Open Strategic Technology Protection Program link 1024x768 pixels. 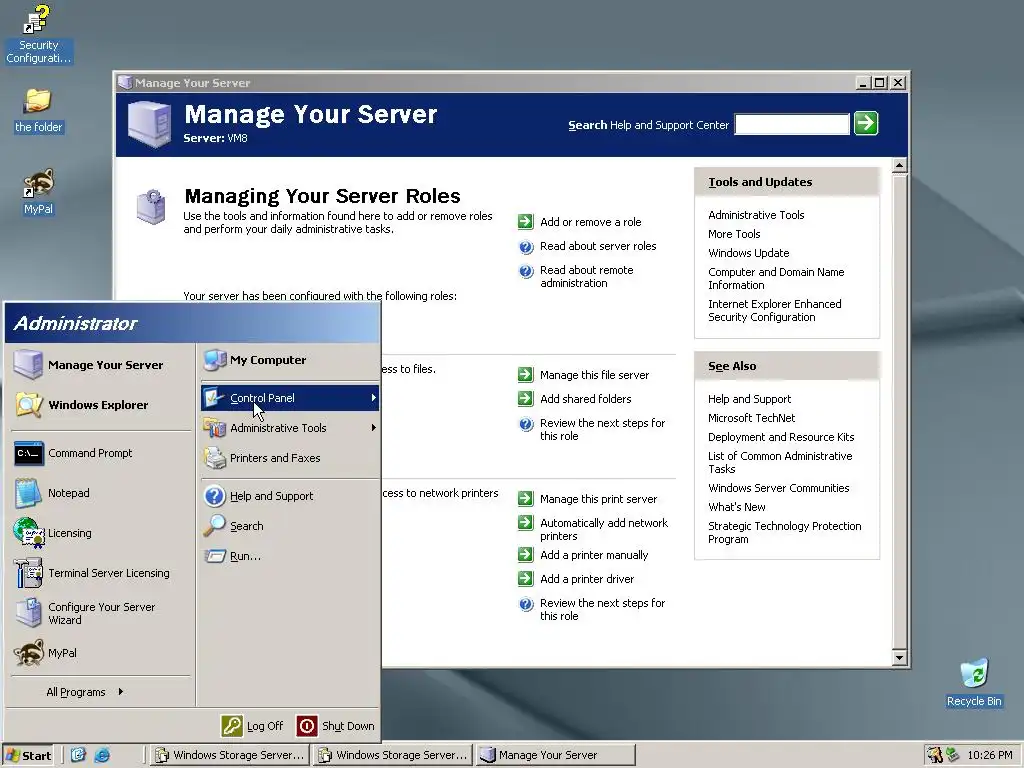784,532
